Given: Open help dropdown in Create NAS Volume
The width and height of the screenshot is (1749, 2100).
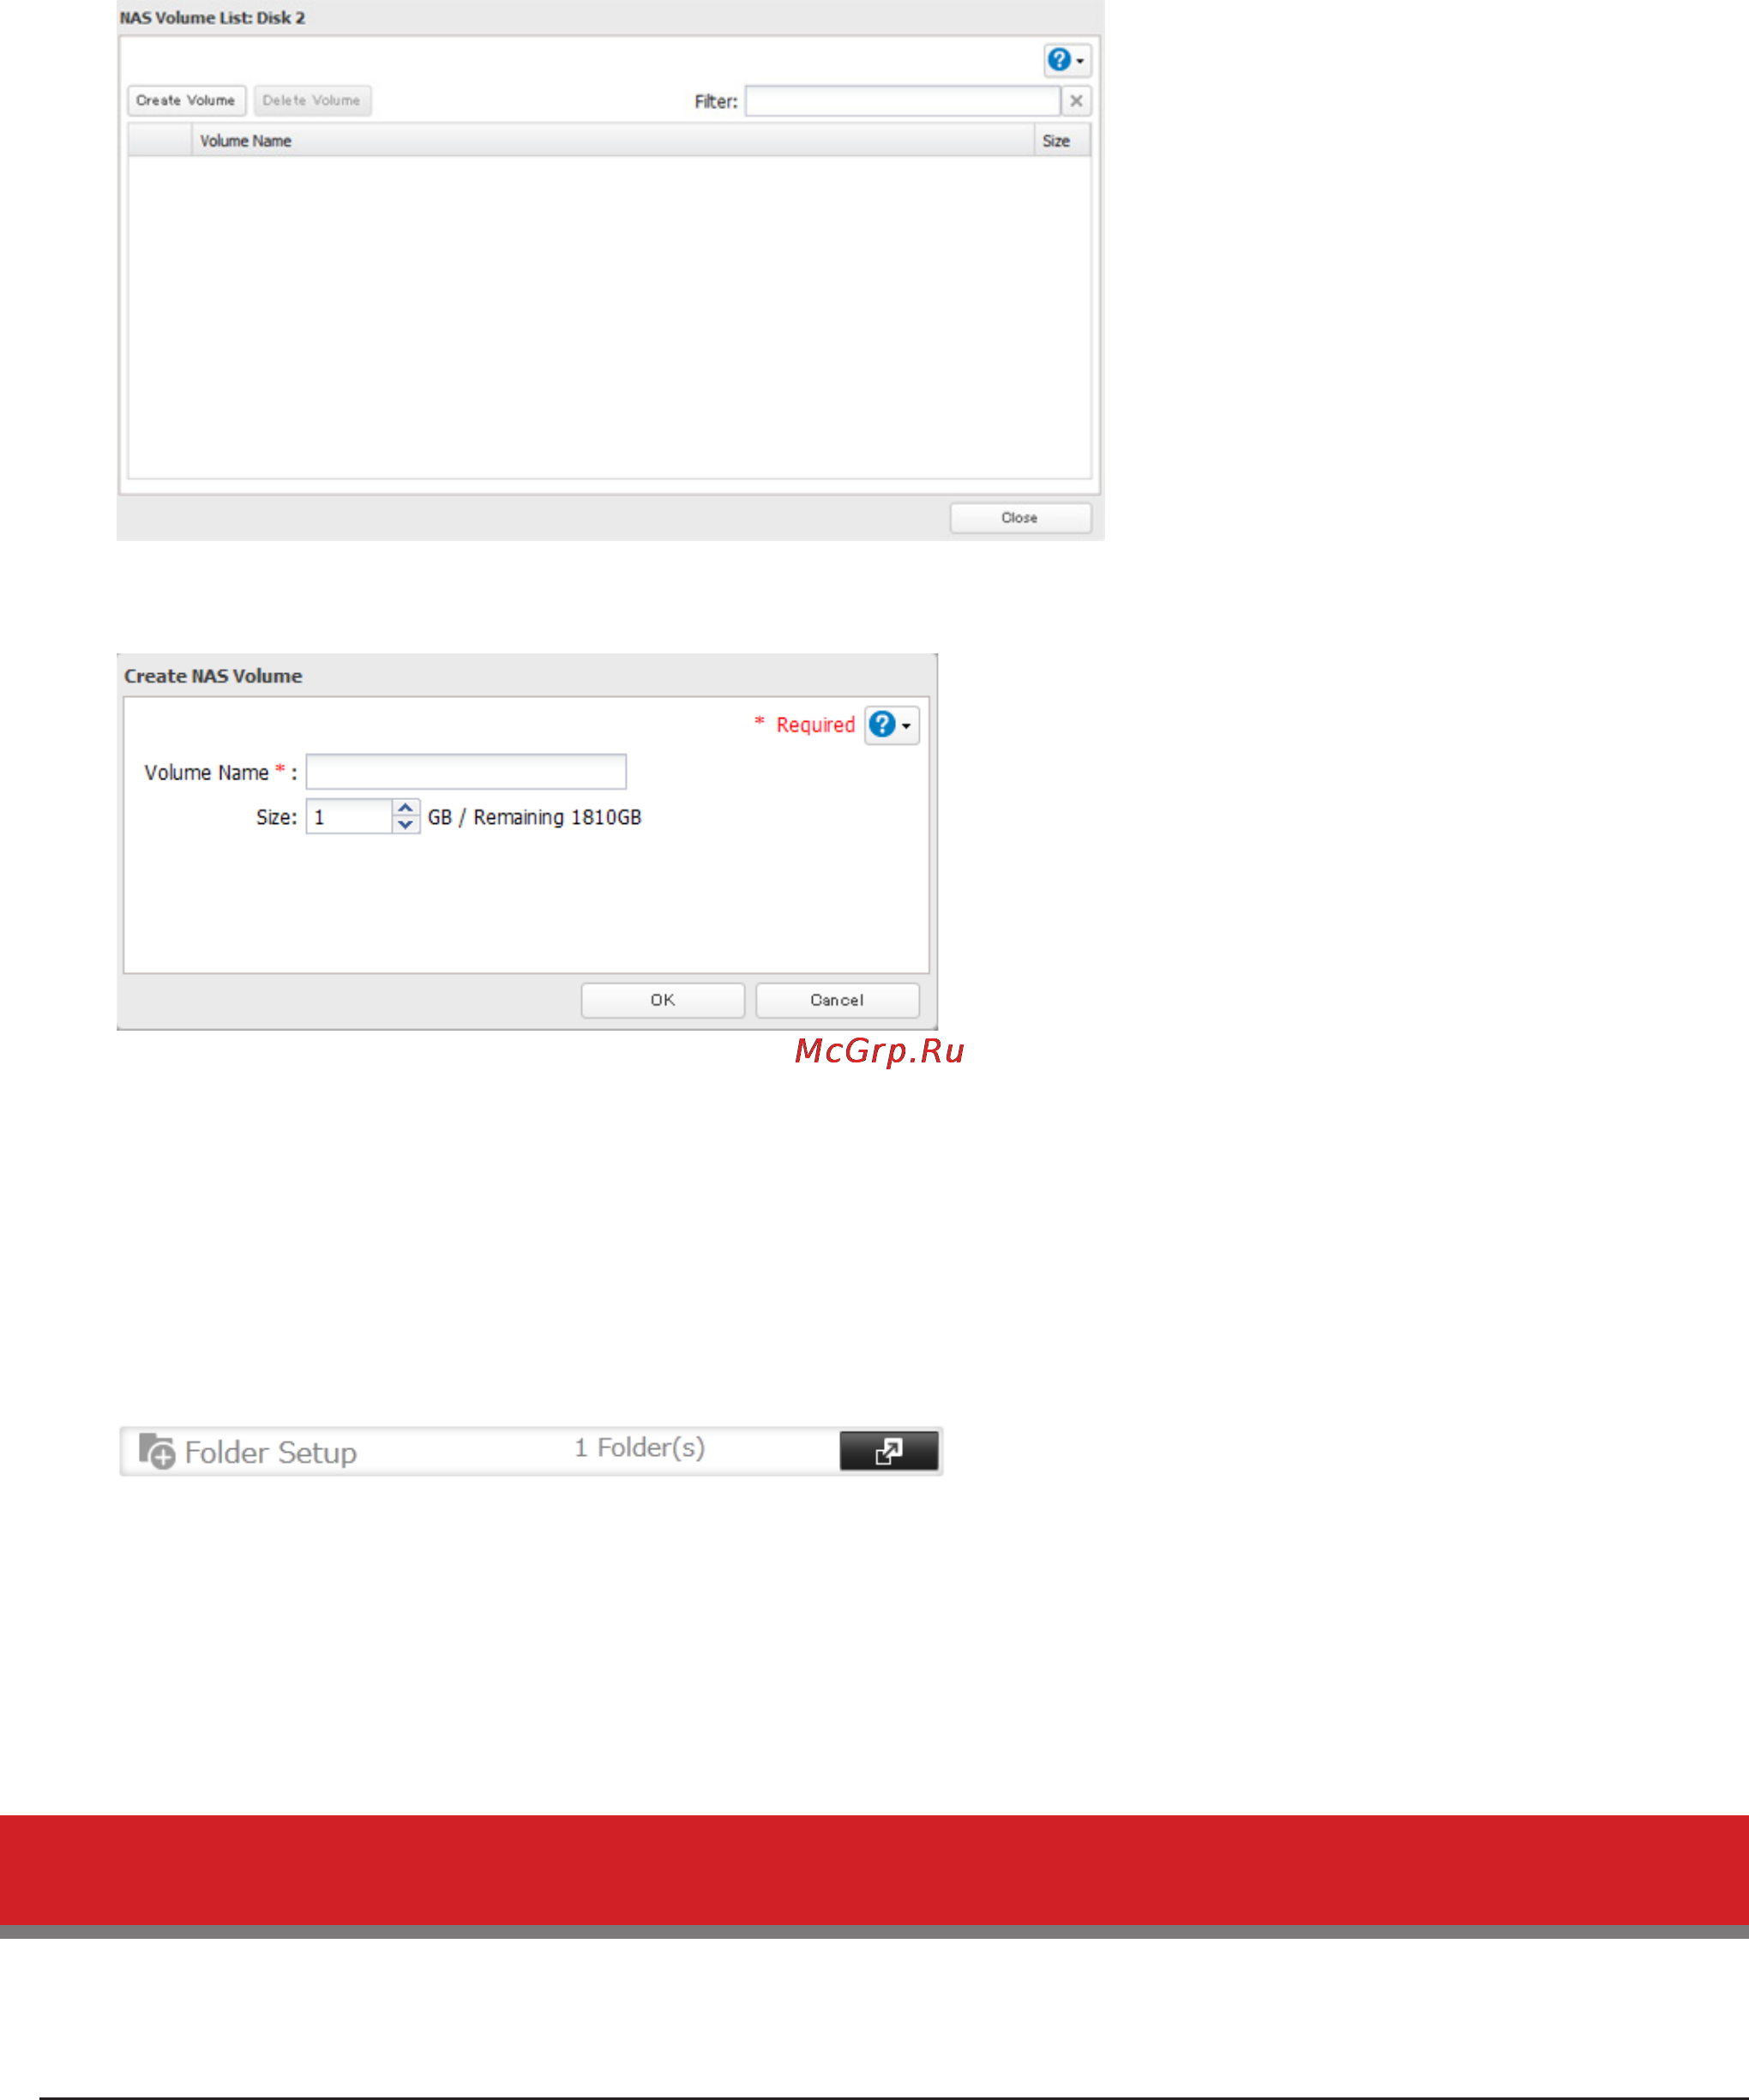Looking at the screenshot, I should [892, 724].
